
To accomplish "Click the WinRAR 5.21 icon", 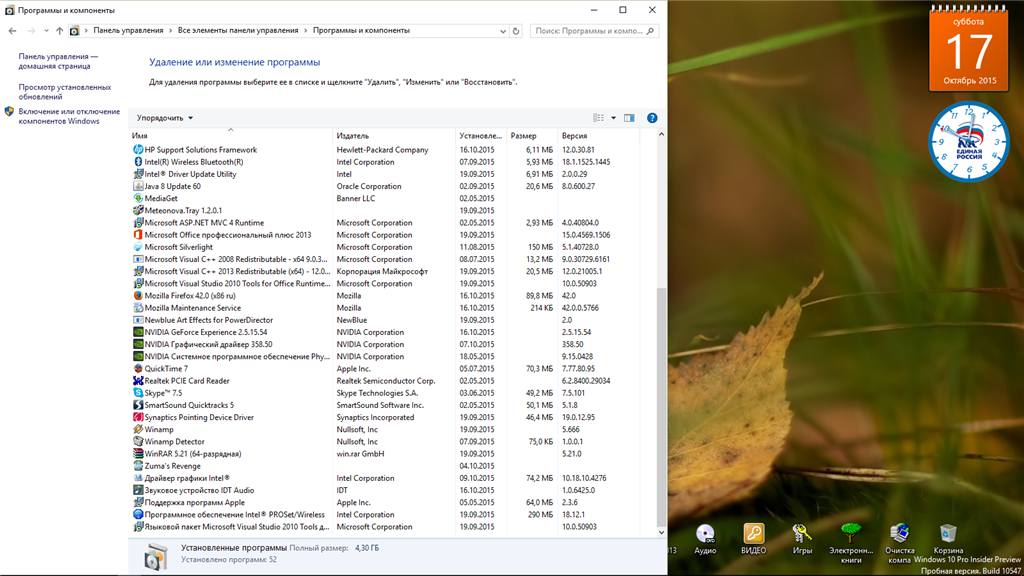I will pos(138,453).
